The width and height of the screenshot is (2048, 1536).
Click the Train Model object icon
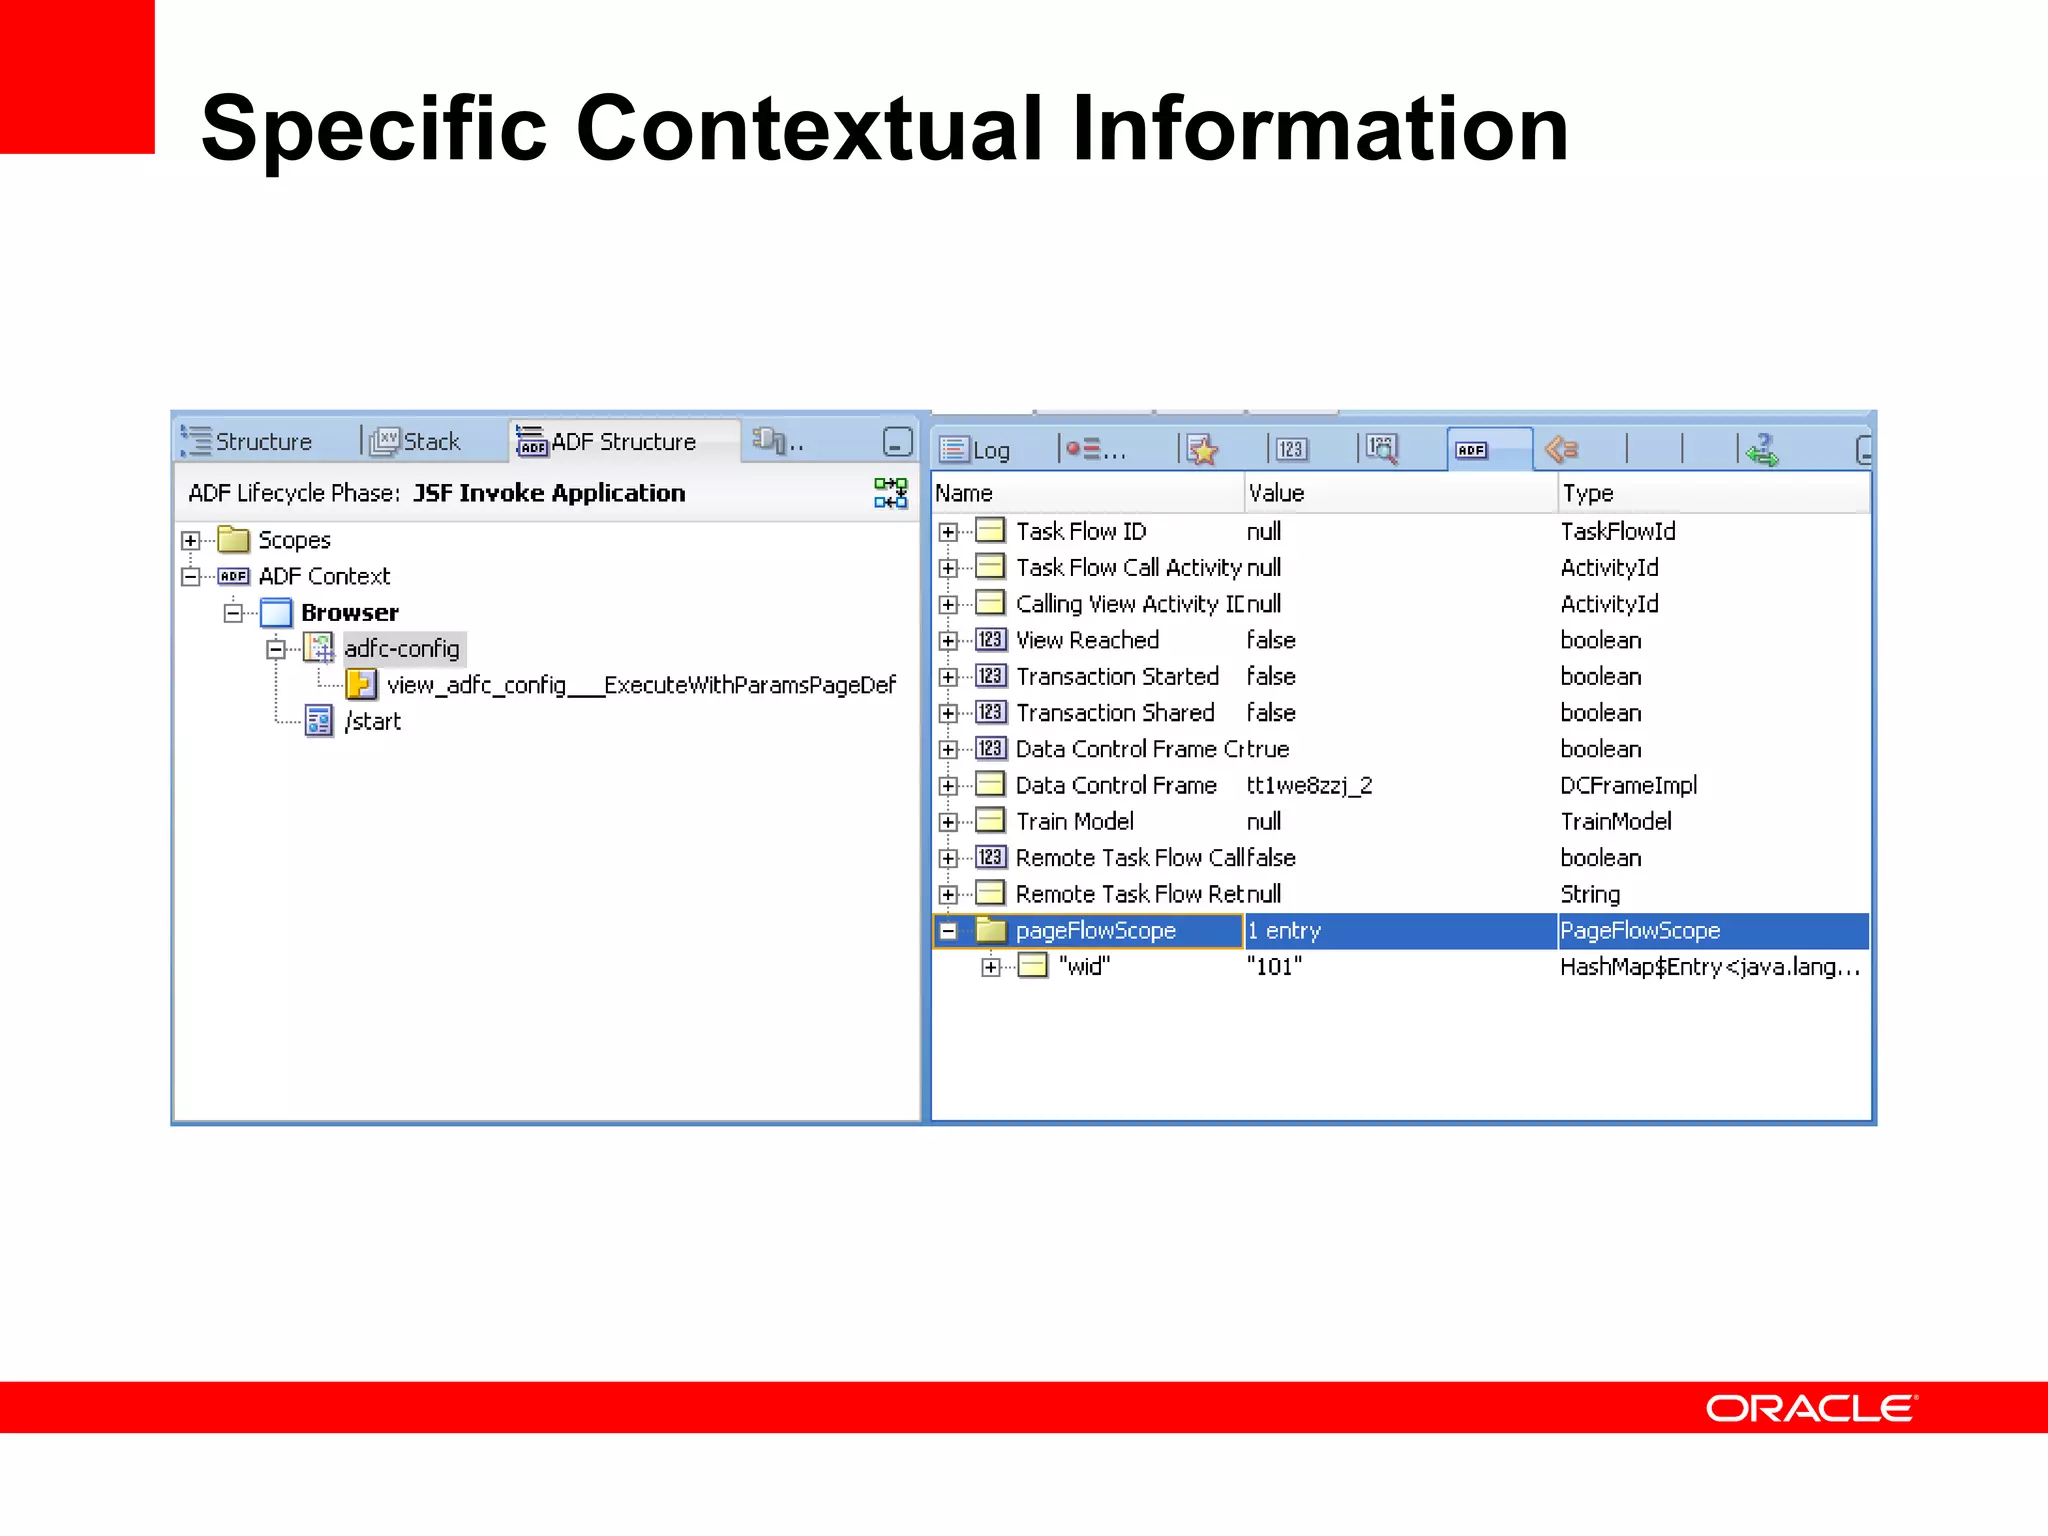tap(990, 821)
